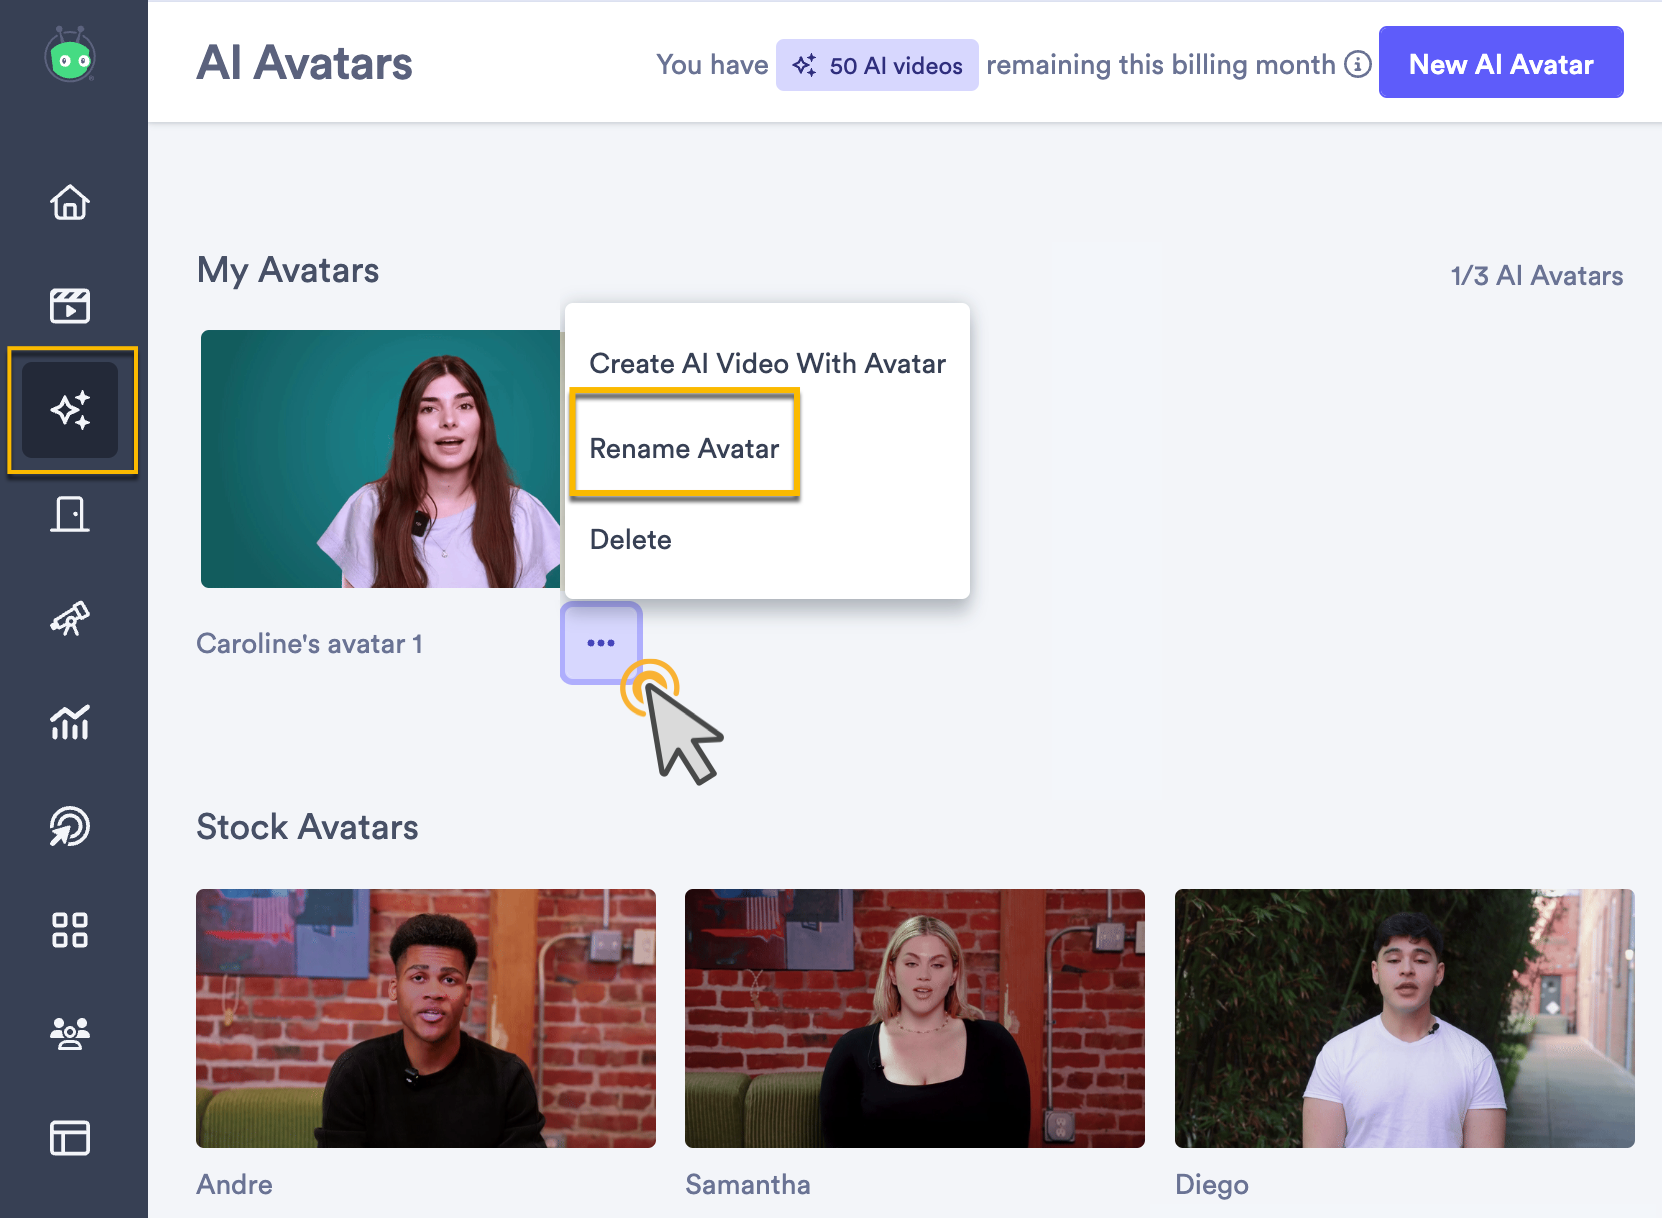Select Rename Avatar from the menu
Screen dimensions: 1662x1218
[684, 448]
